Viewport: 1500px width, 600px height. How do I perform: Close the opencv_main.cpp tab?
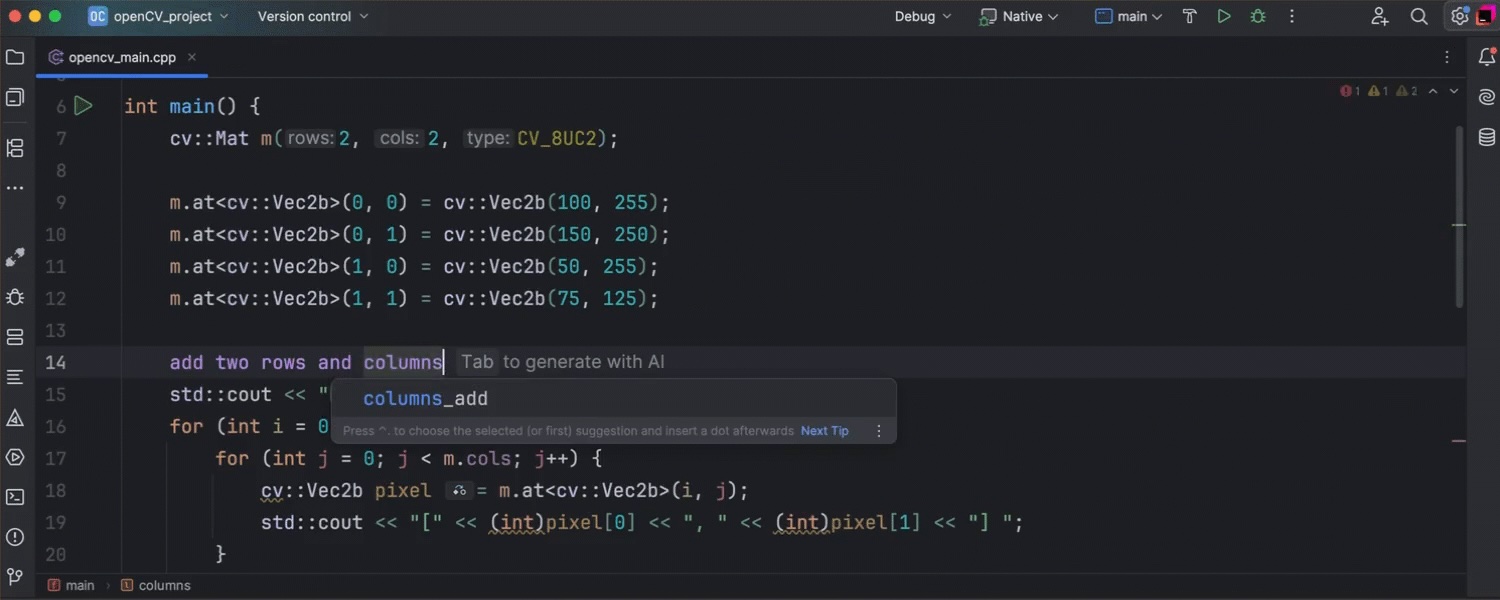click(x=192, y=58)
